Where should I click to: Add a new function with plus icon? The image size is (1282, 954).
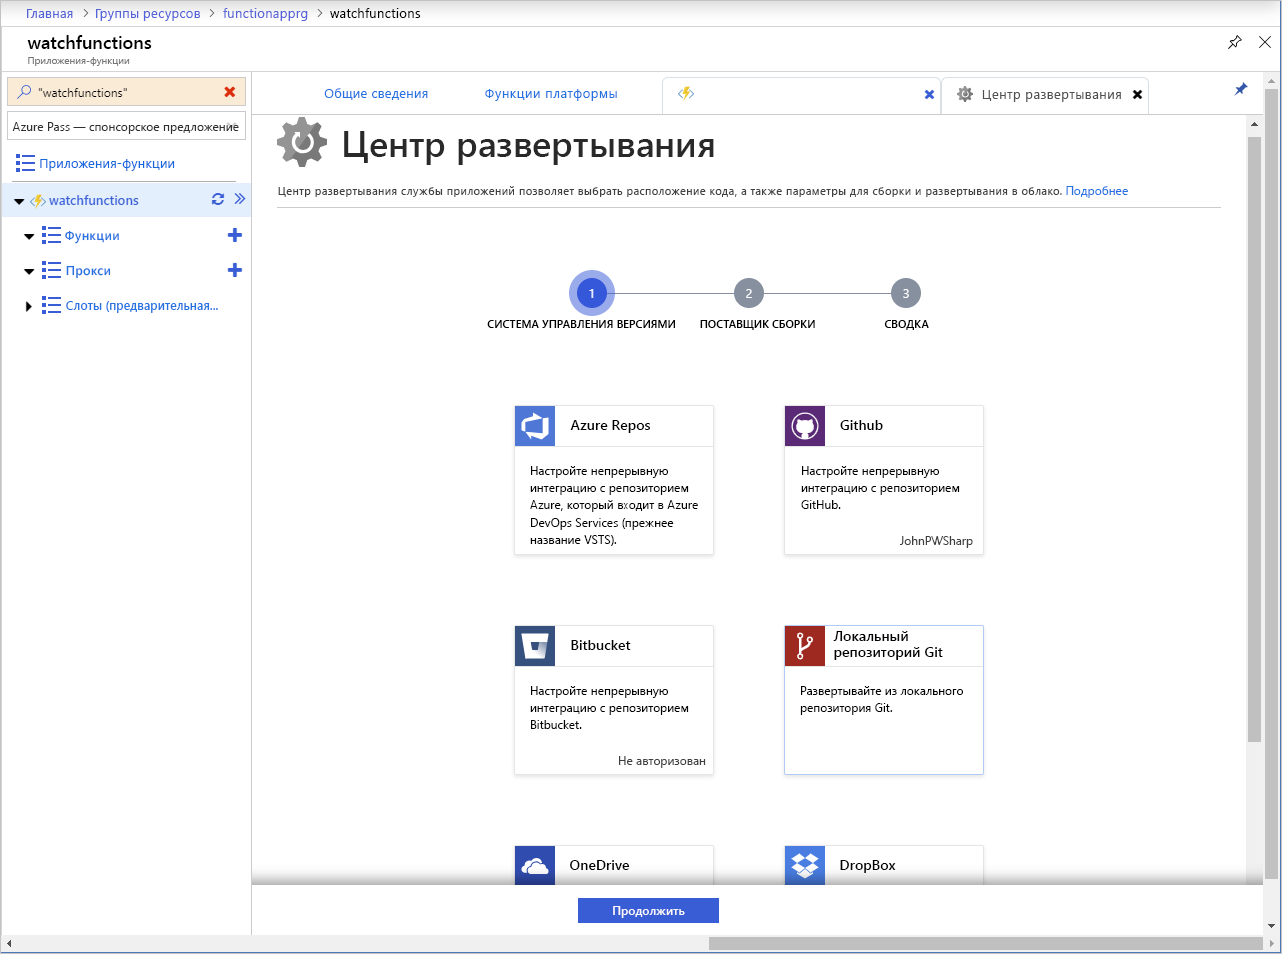click(235, 235)
